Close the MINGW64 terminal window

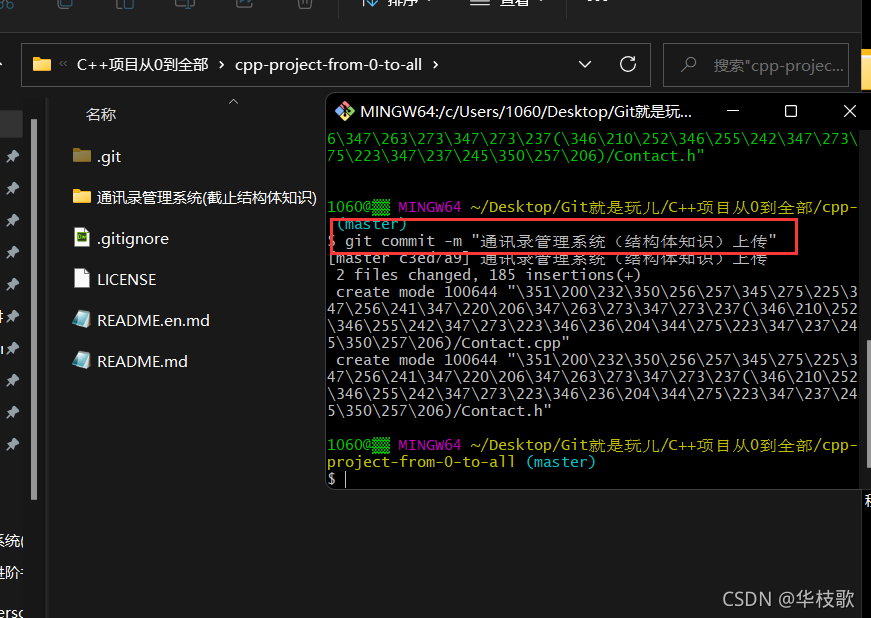849,111
